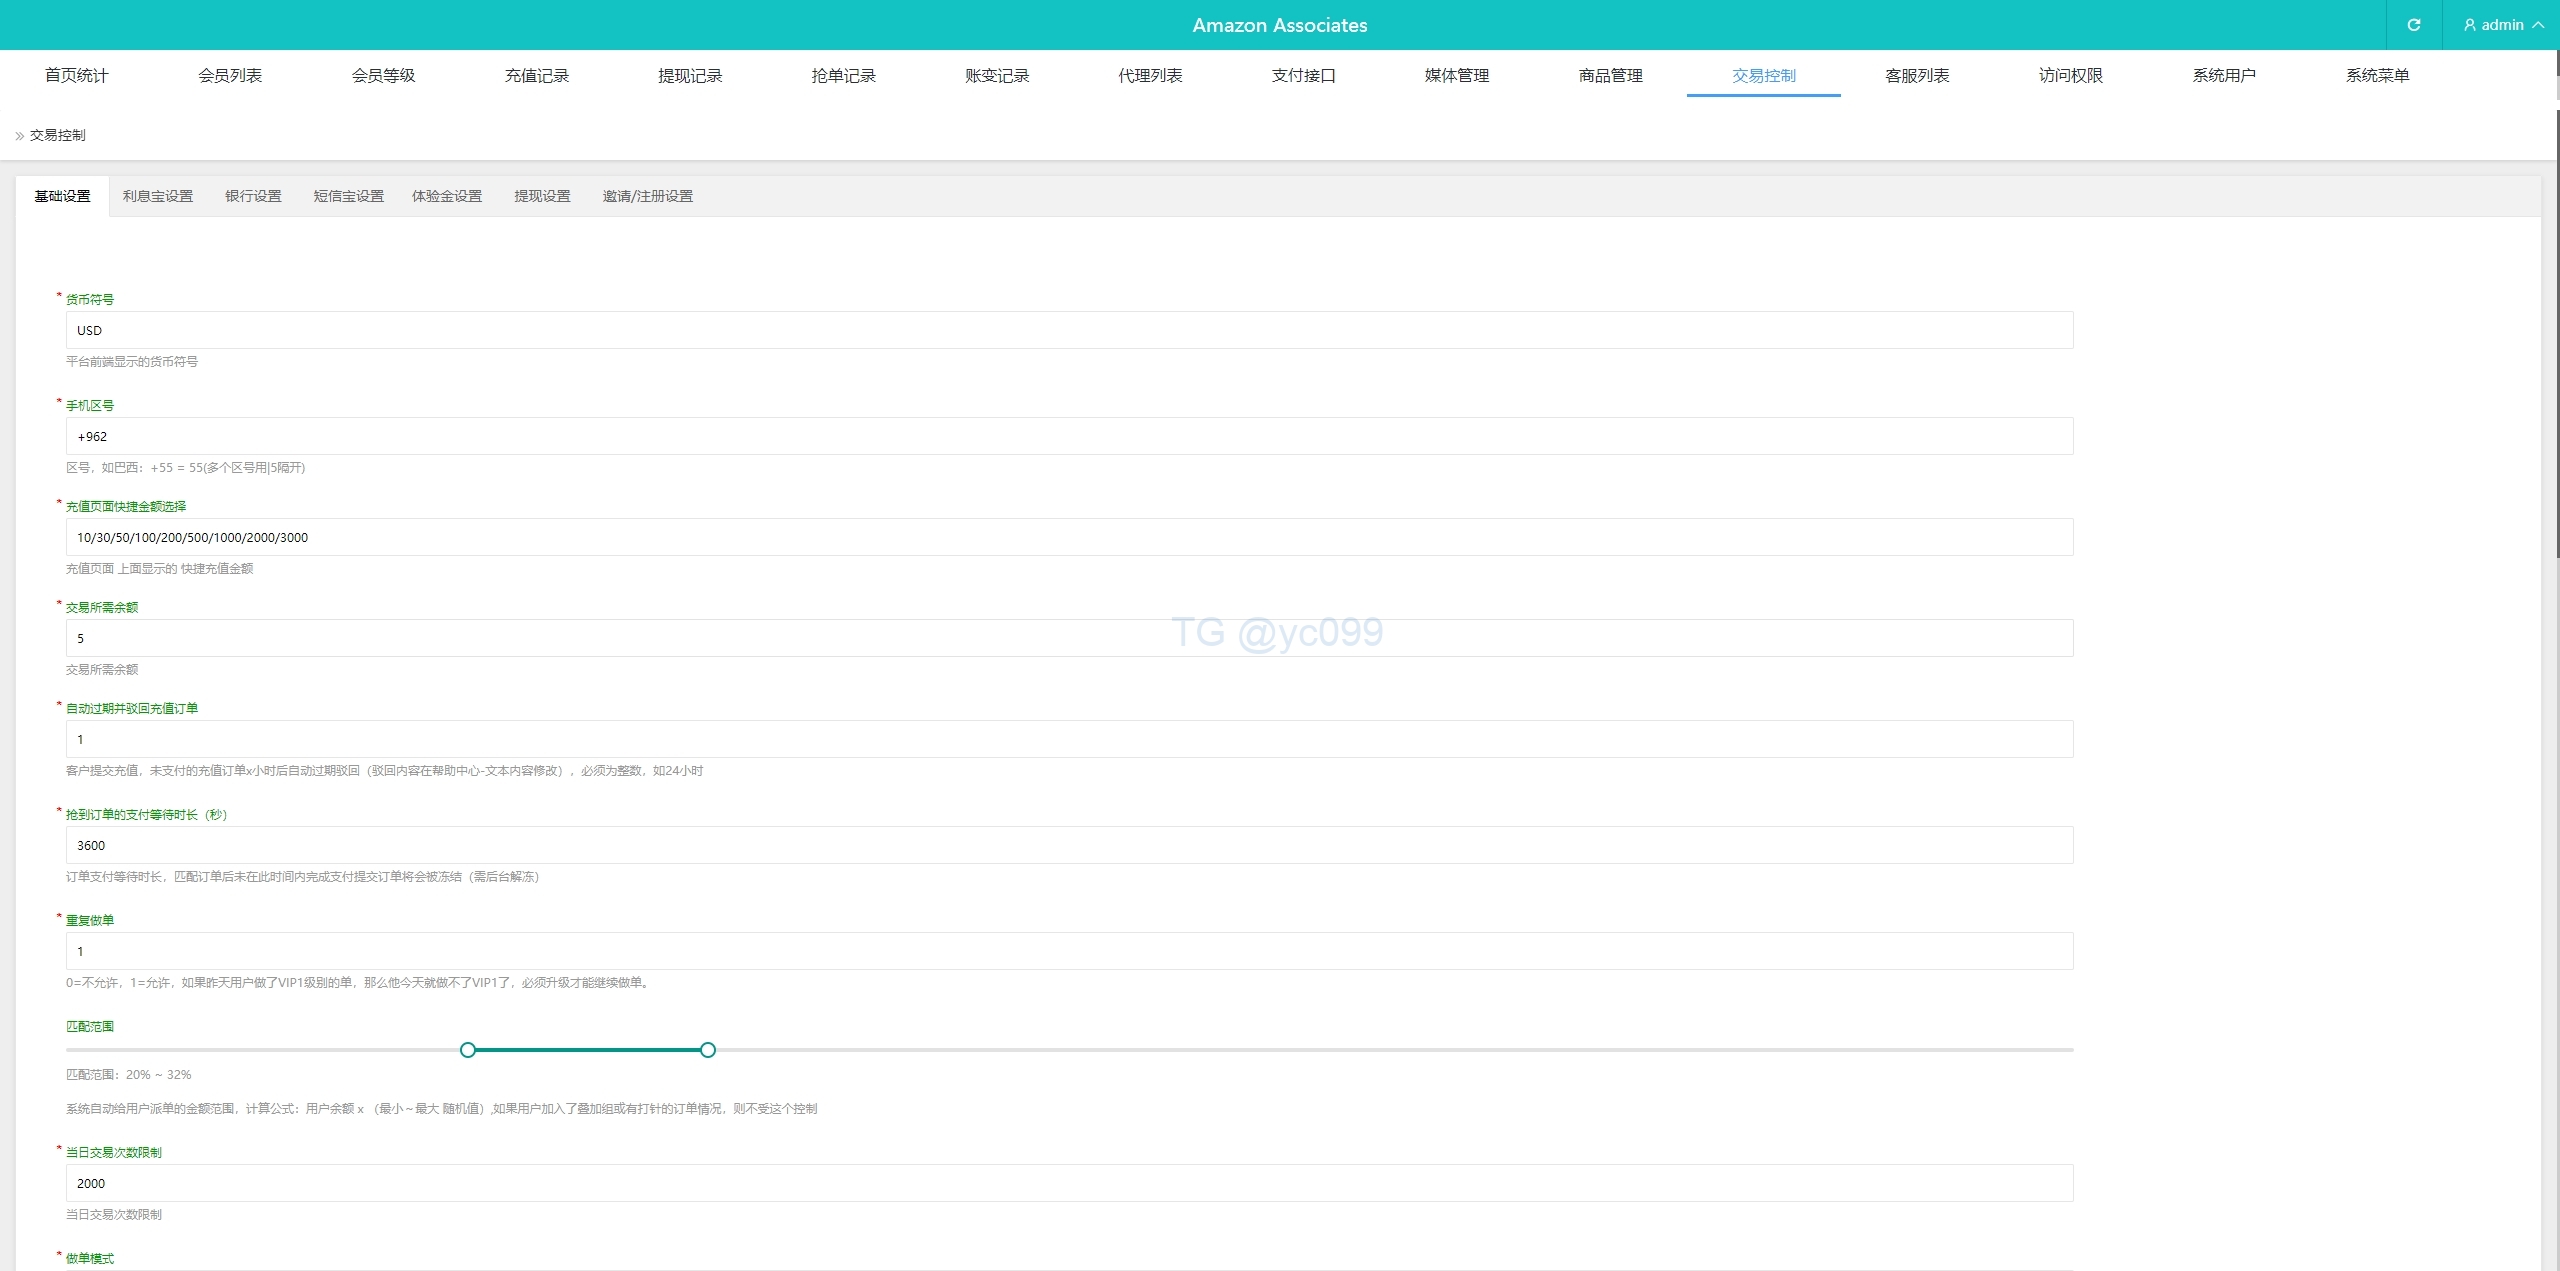
Task: Click the 充值页面快捷金额选择 input
Action: (1069, 538)
